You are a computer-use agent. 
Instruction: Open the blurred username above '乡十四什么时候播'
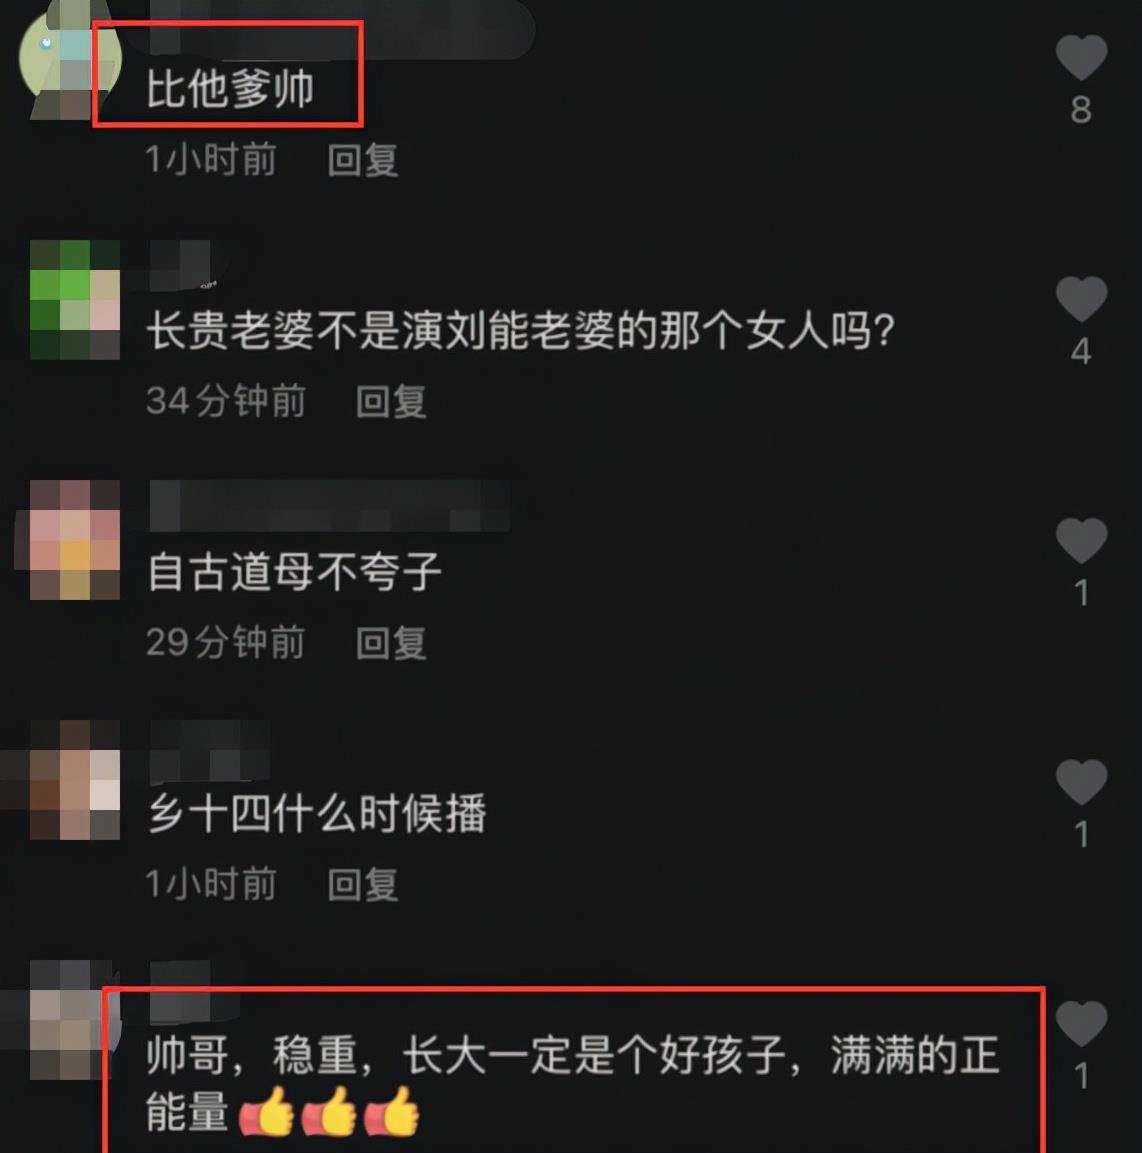pos(210,751)
